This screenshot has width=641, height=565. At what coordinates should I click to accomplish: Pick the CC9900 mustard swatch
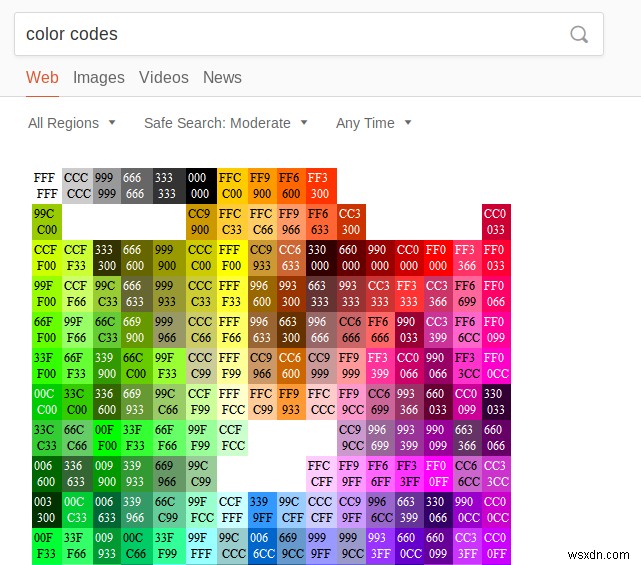click(x=201, y=222)
